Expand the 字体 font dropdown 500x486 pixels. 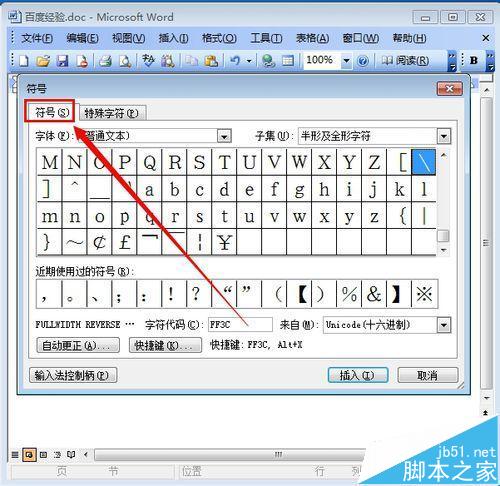tap(224, 136)
